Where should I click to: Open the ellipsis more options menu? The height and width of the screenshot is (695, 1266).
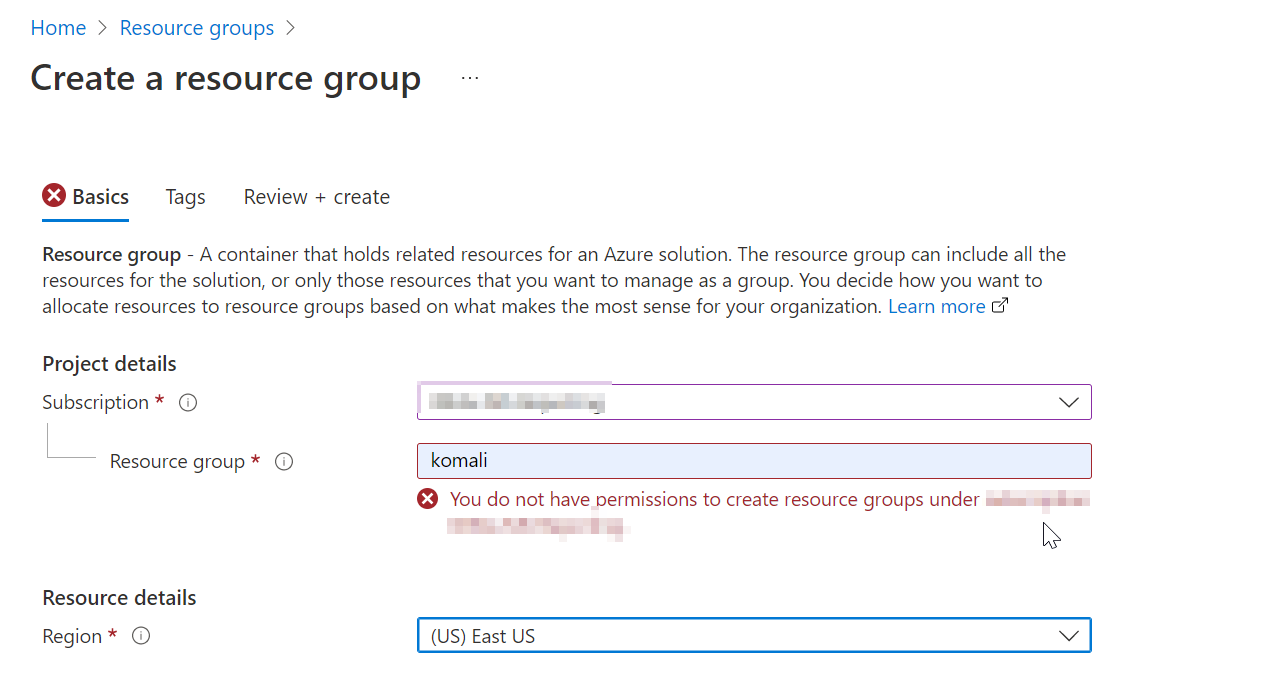coord(470,78)
